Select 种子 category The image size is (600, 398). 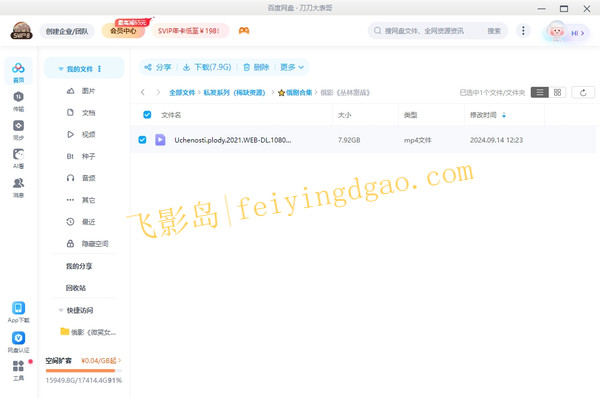(81, 156)
